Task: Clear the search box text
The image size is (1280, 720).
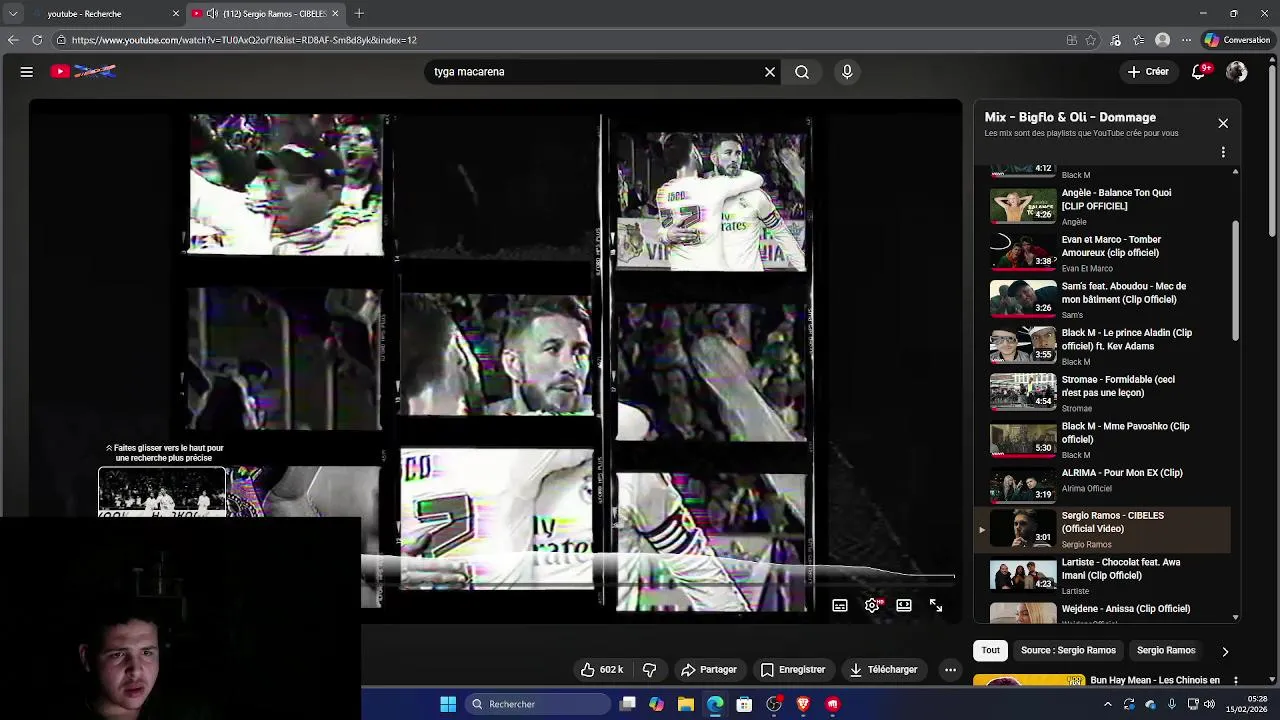Action: click(770, 72)
